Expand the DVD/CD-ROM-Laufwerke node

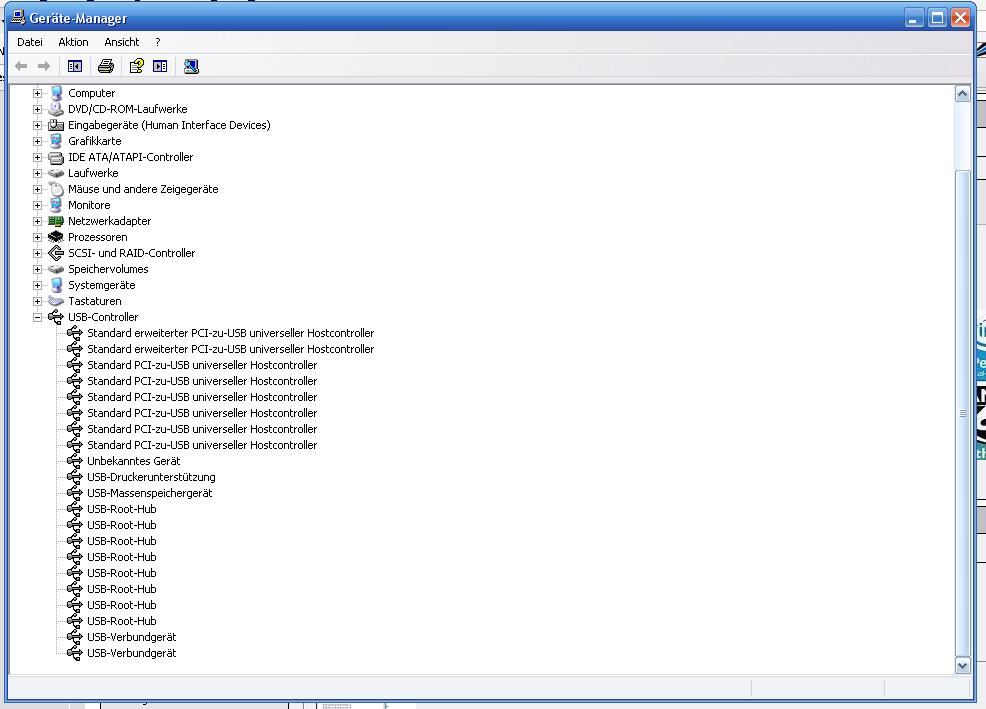37,109
